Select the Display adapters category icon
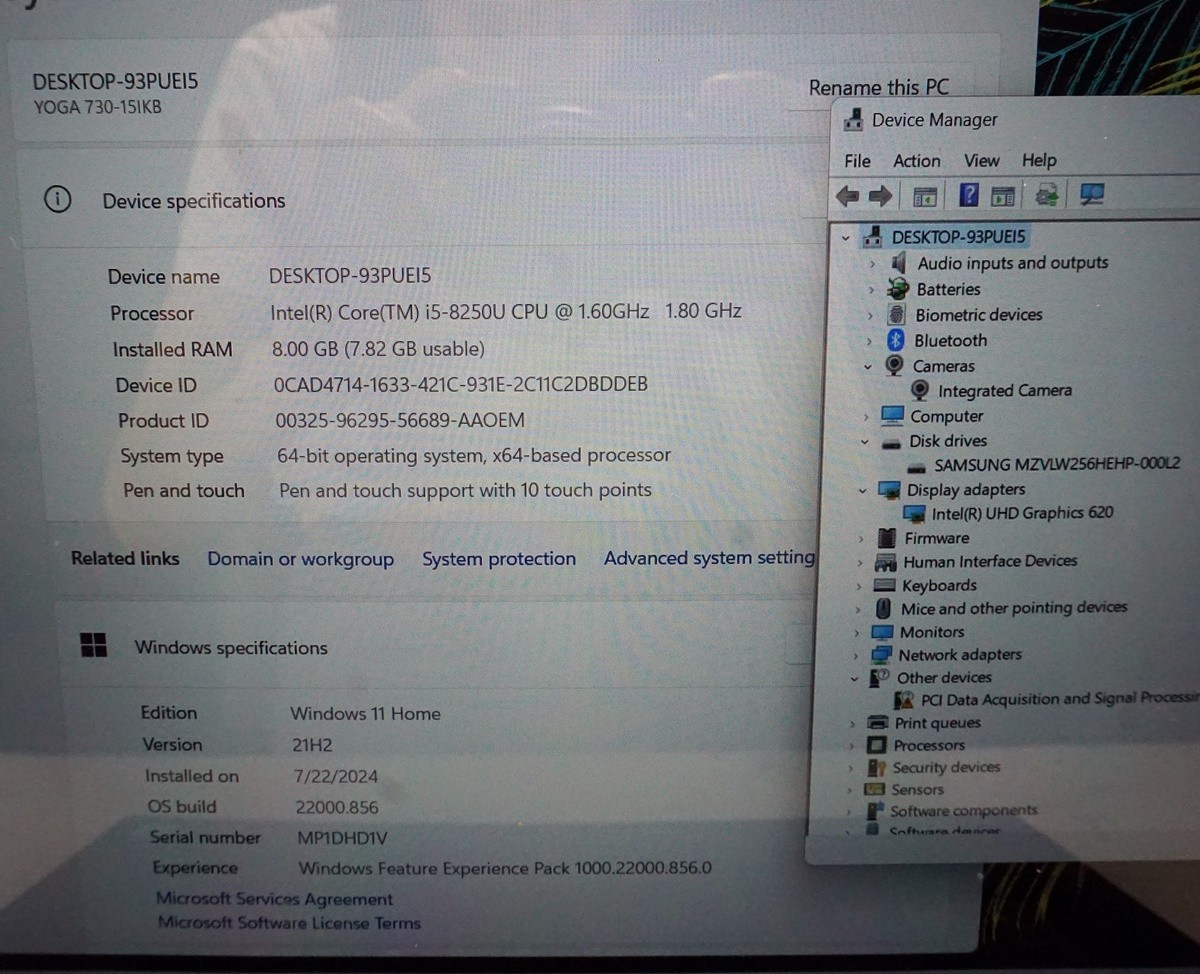Viewport: 1200px width, 974px height. pos(889,490)
